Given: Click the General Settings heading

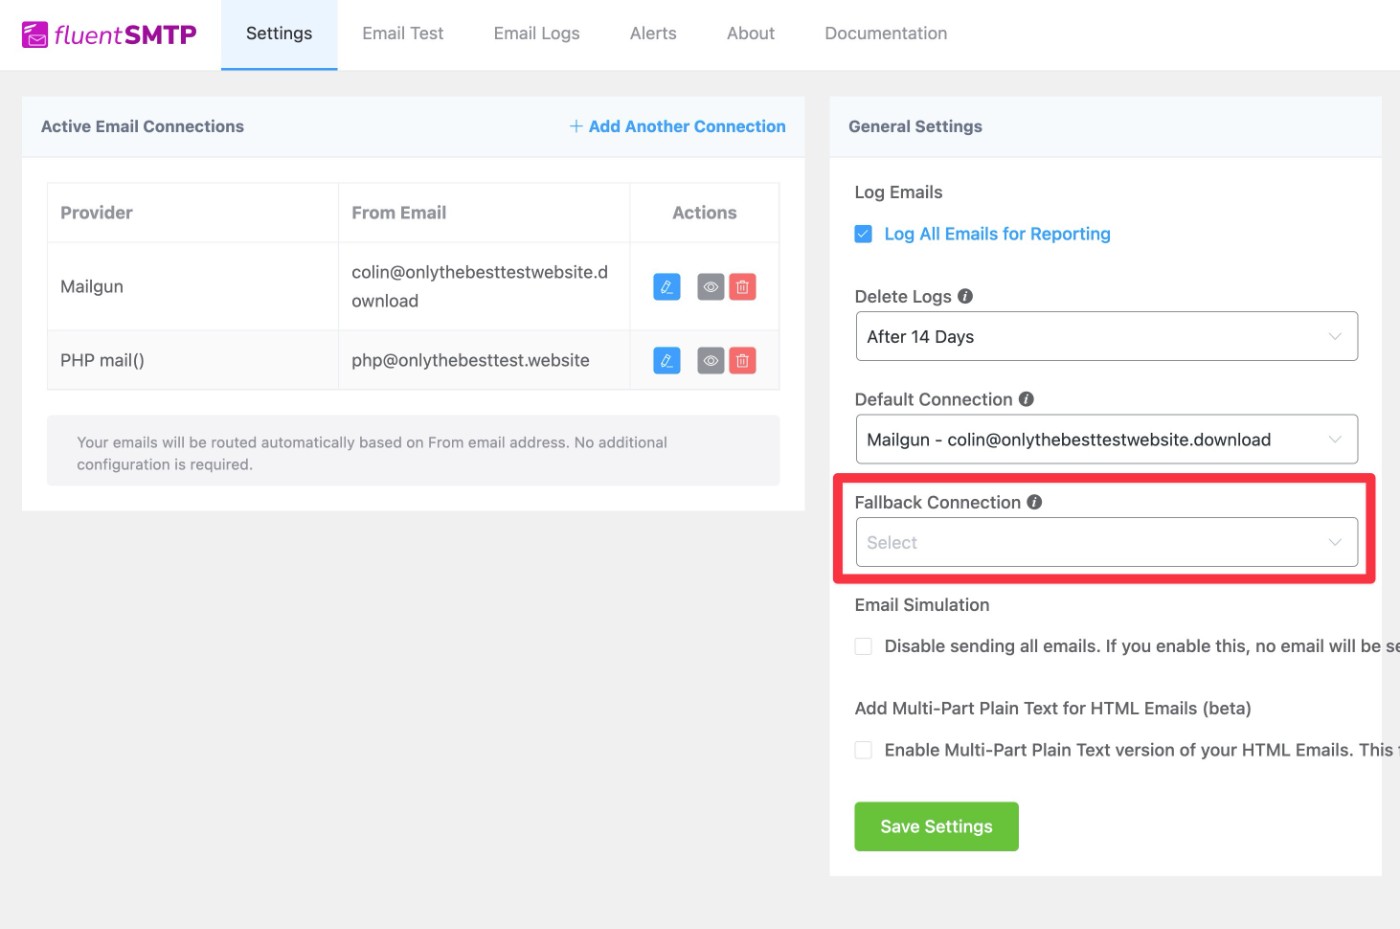Looking at the screenshot, I should pos(915,126).
